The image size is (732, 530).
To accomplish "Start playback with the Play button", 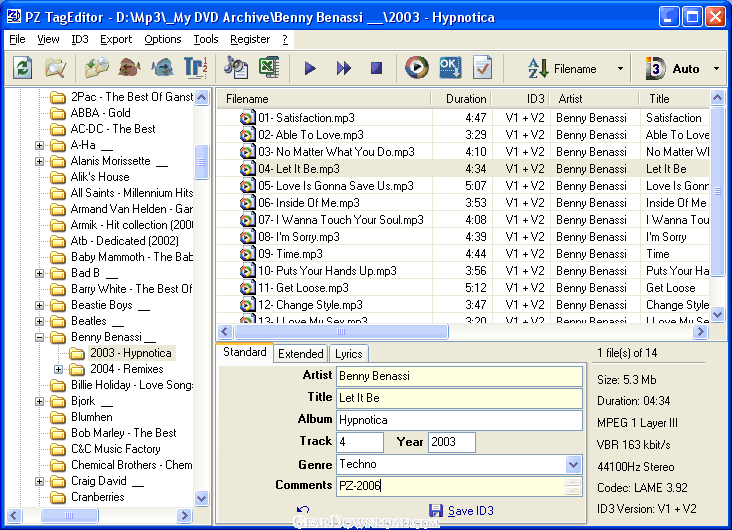I will (310, 69).
